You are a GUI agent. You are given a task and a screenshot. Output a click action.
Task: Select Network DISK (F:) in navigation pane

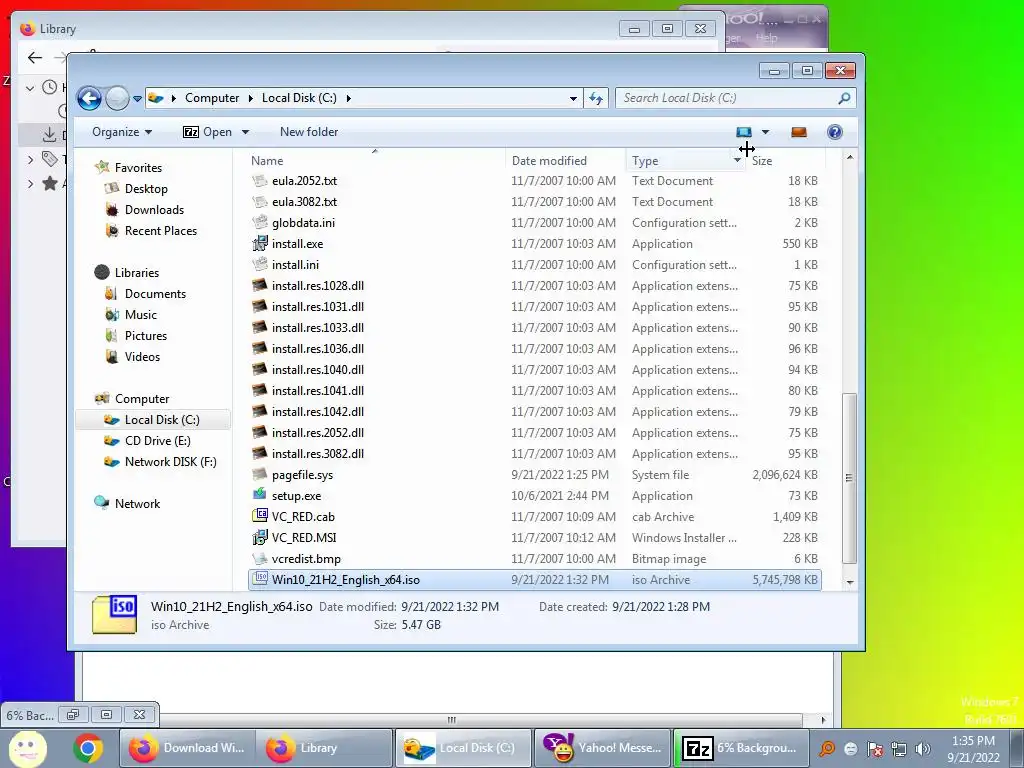tap(170, 462)
